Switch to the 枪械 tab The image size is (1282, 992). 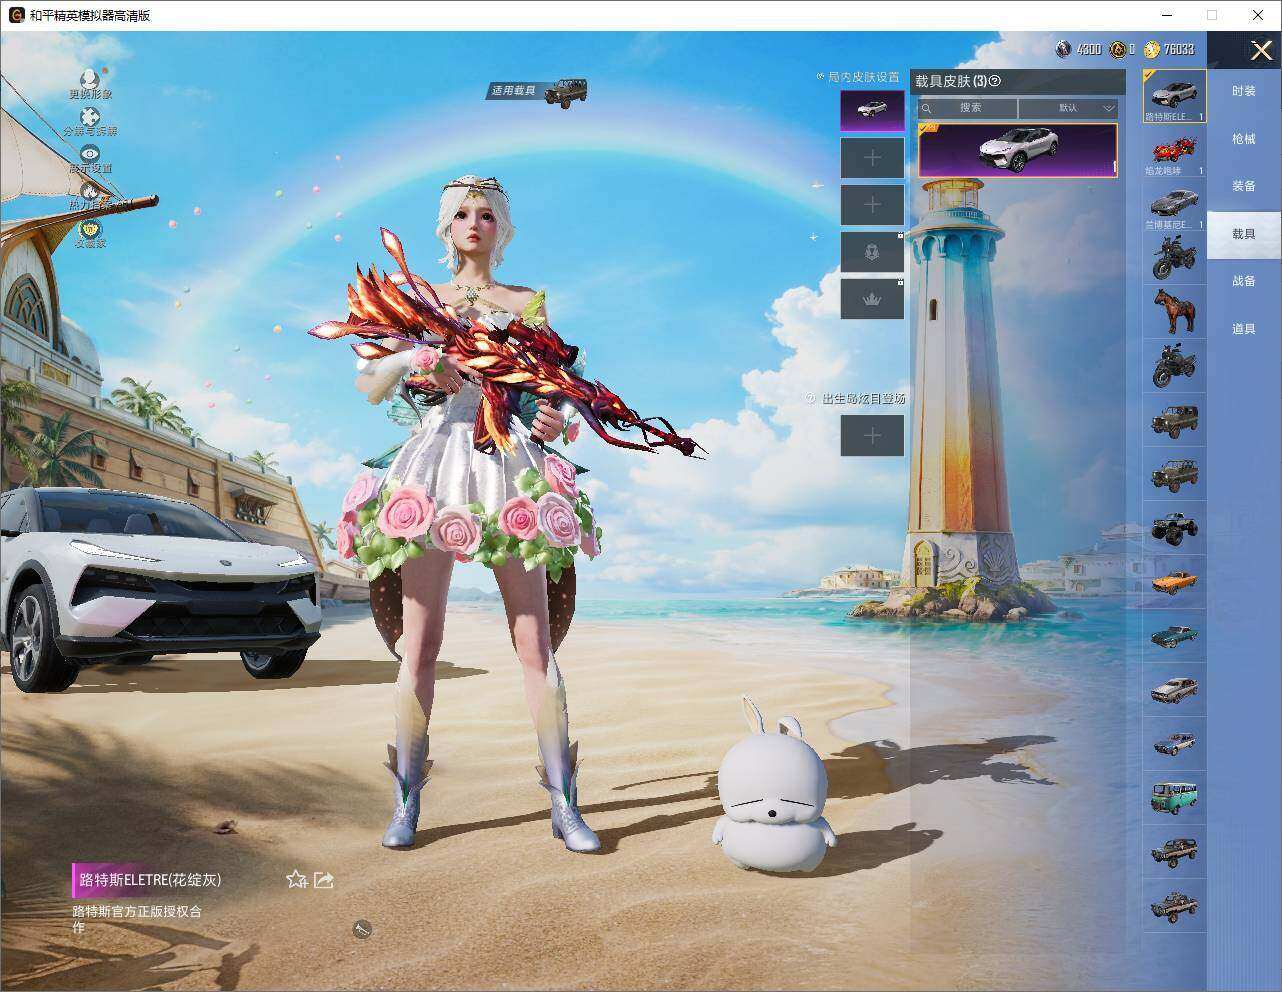tap(1244, 139)
